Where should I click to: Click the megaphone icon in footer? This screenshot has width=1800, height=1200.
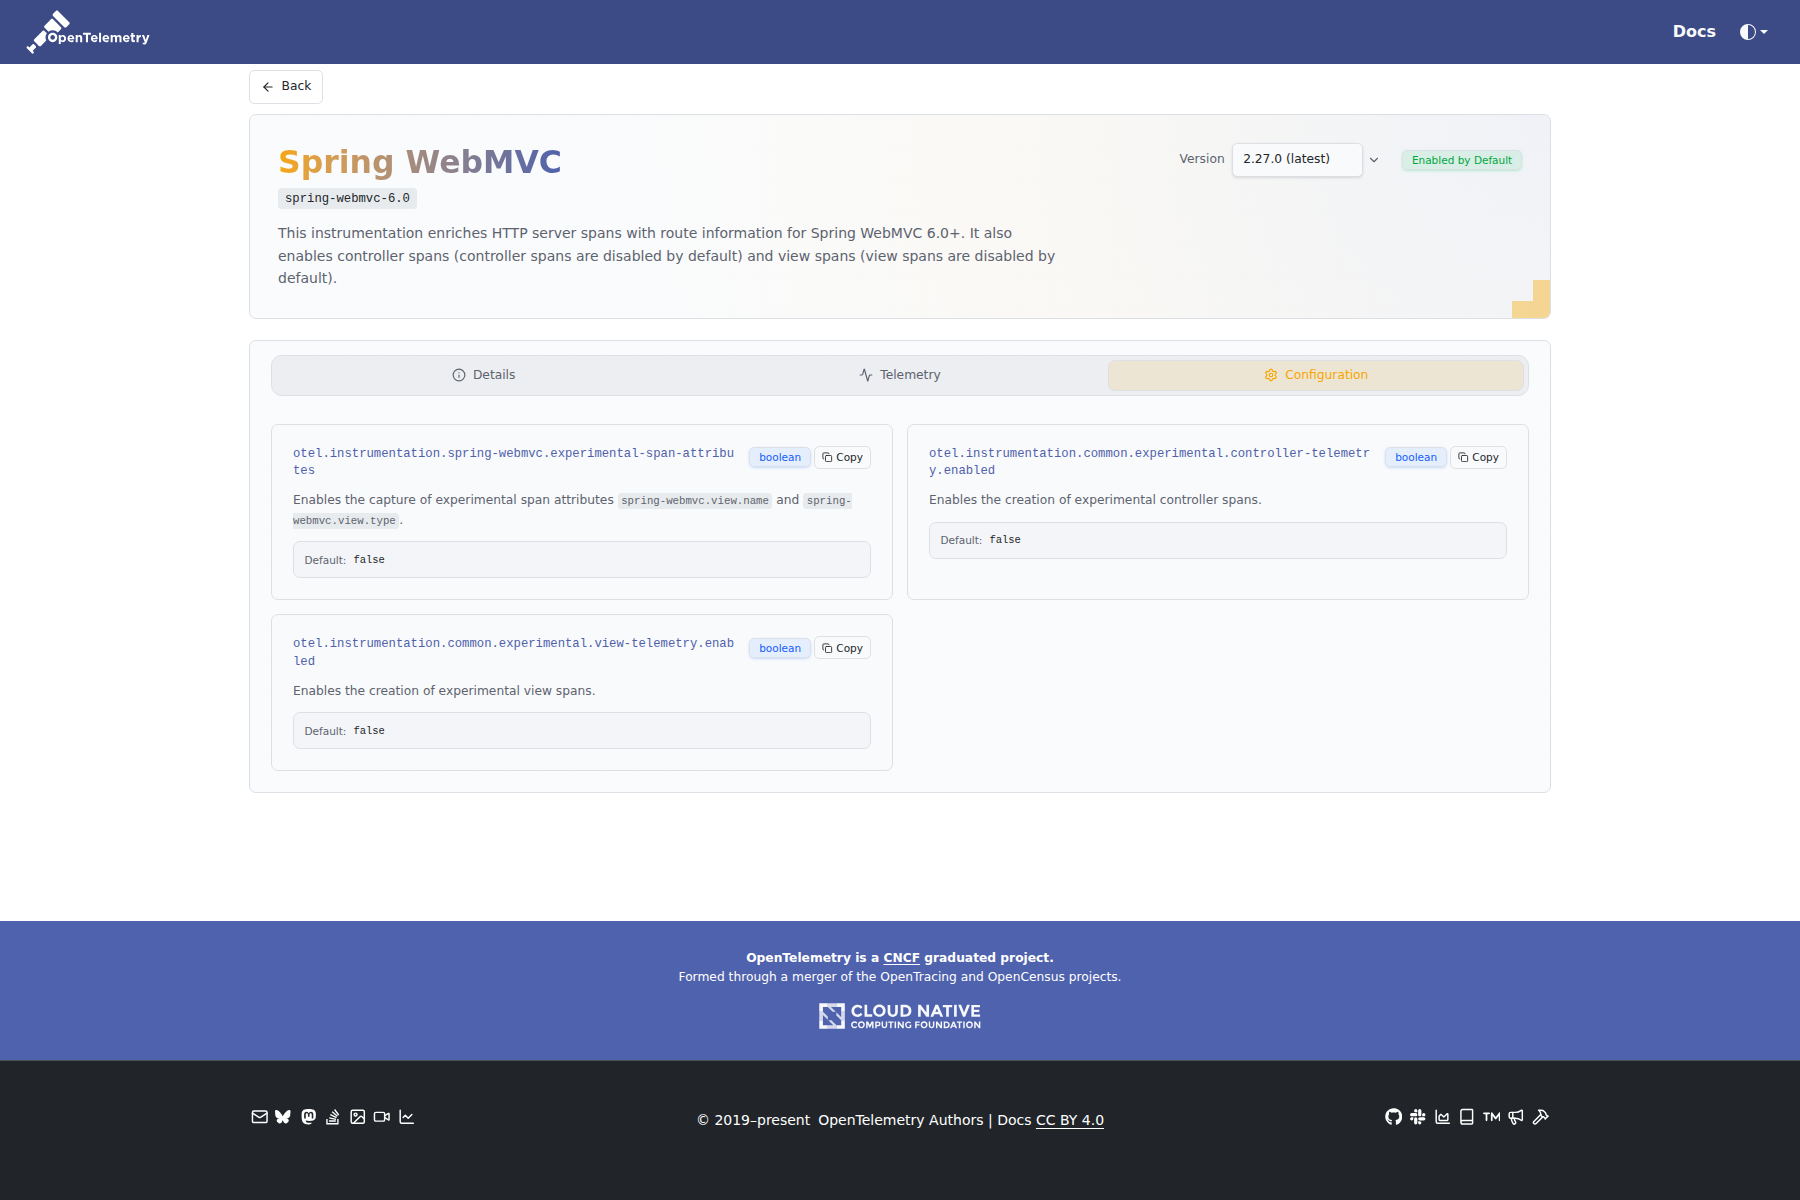click(1516, 1117)
